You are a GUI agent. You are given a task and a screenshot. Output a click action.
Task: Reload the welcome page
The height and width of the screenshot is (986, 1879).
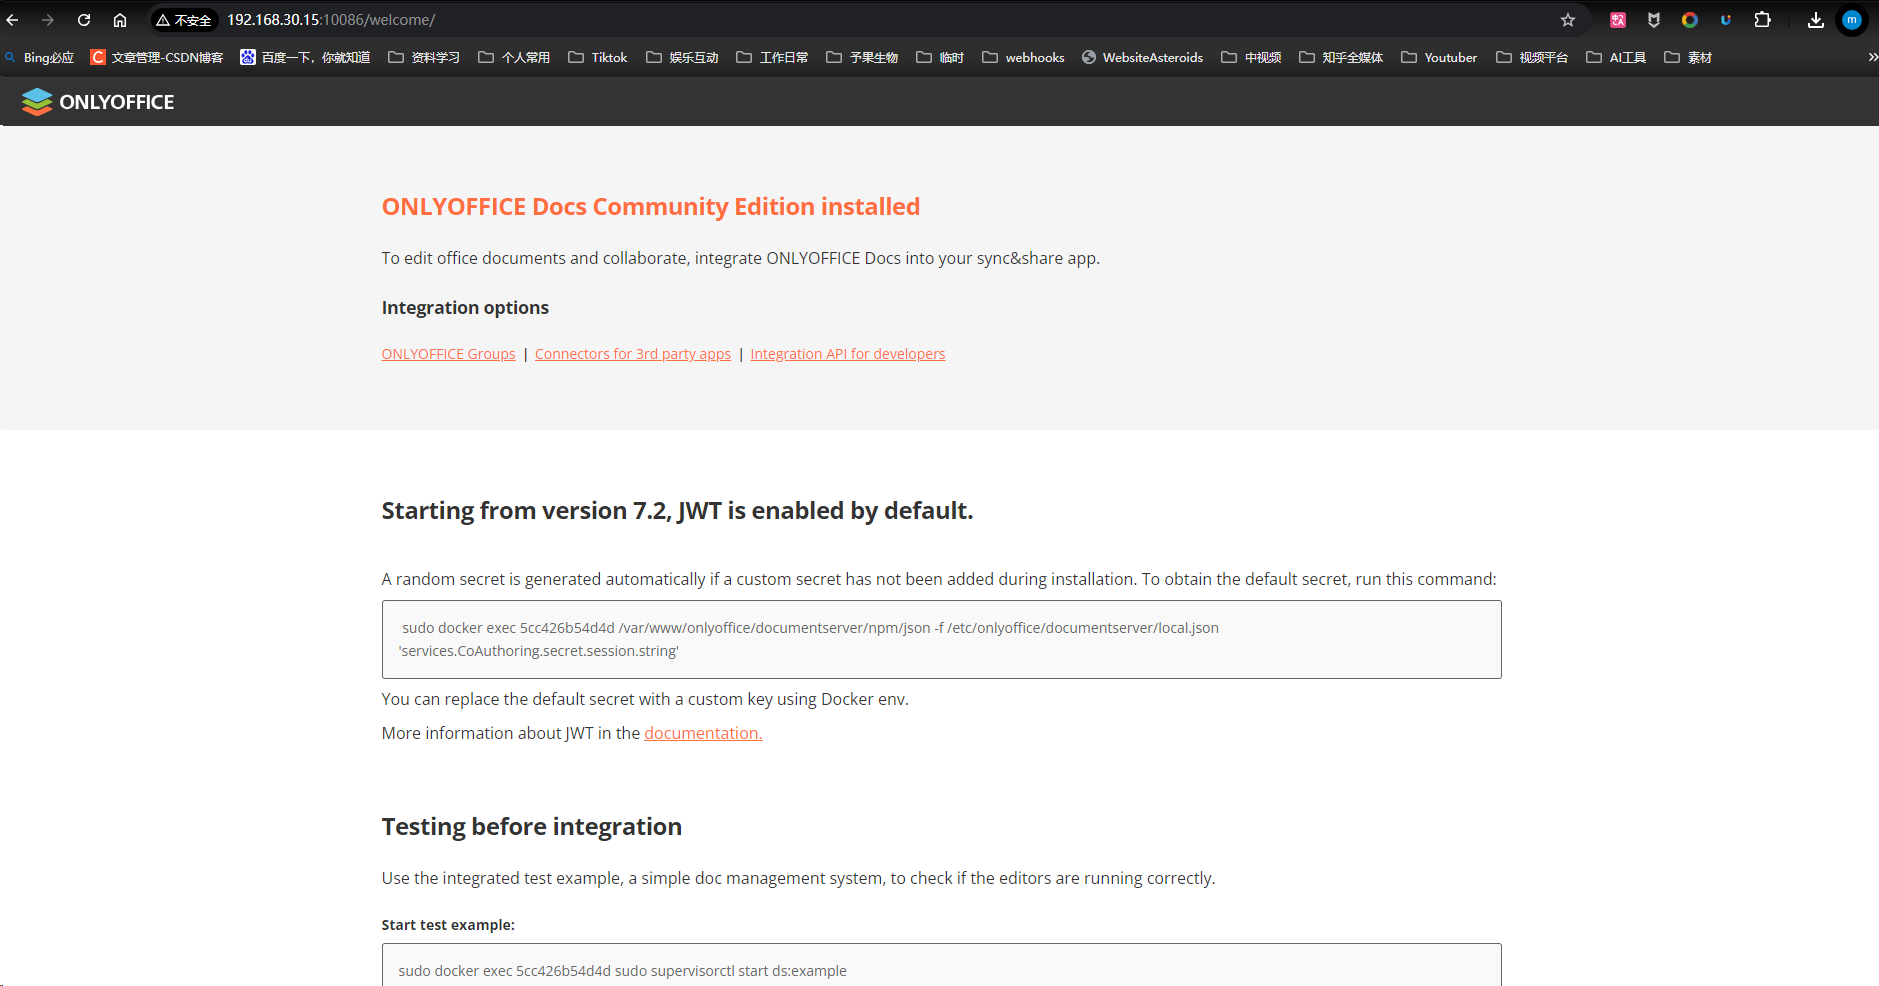(x=84, y=20)
